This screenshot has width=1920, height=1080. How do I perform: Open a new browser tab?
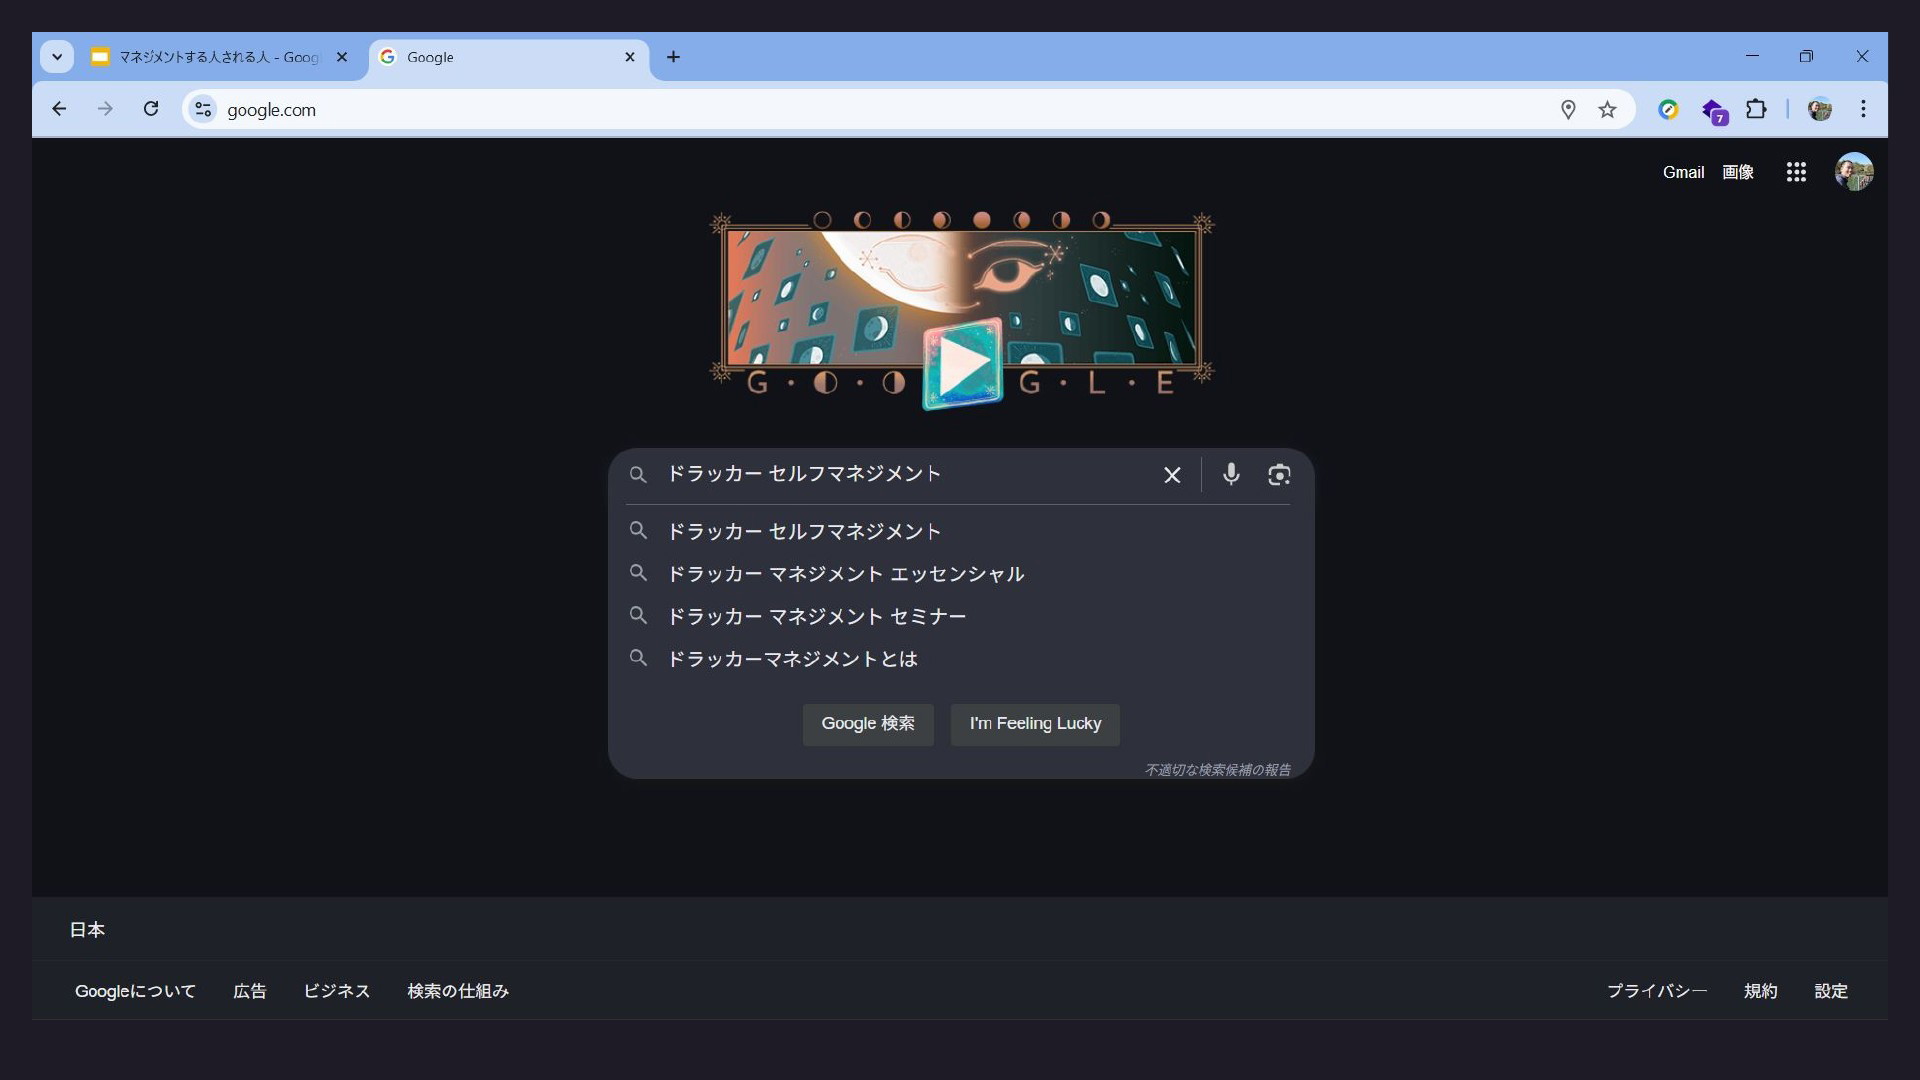[x=673, y=57]
